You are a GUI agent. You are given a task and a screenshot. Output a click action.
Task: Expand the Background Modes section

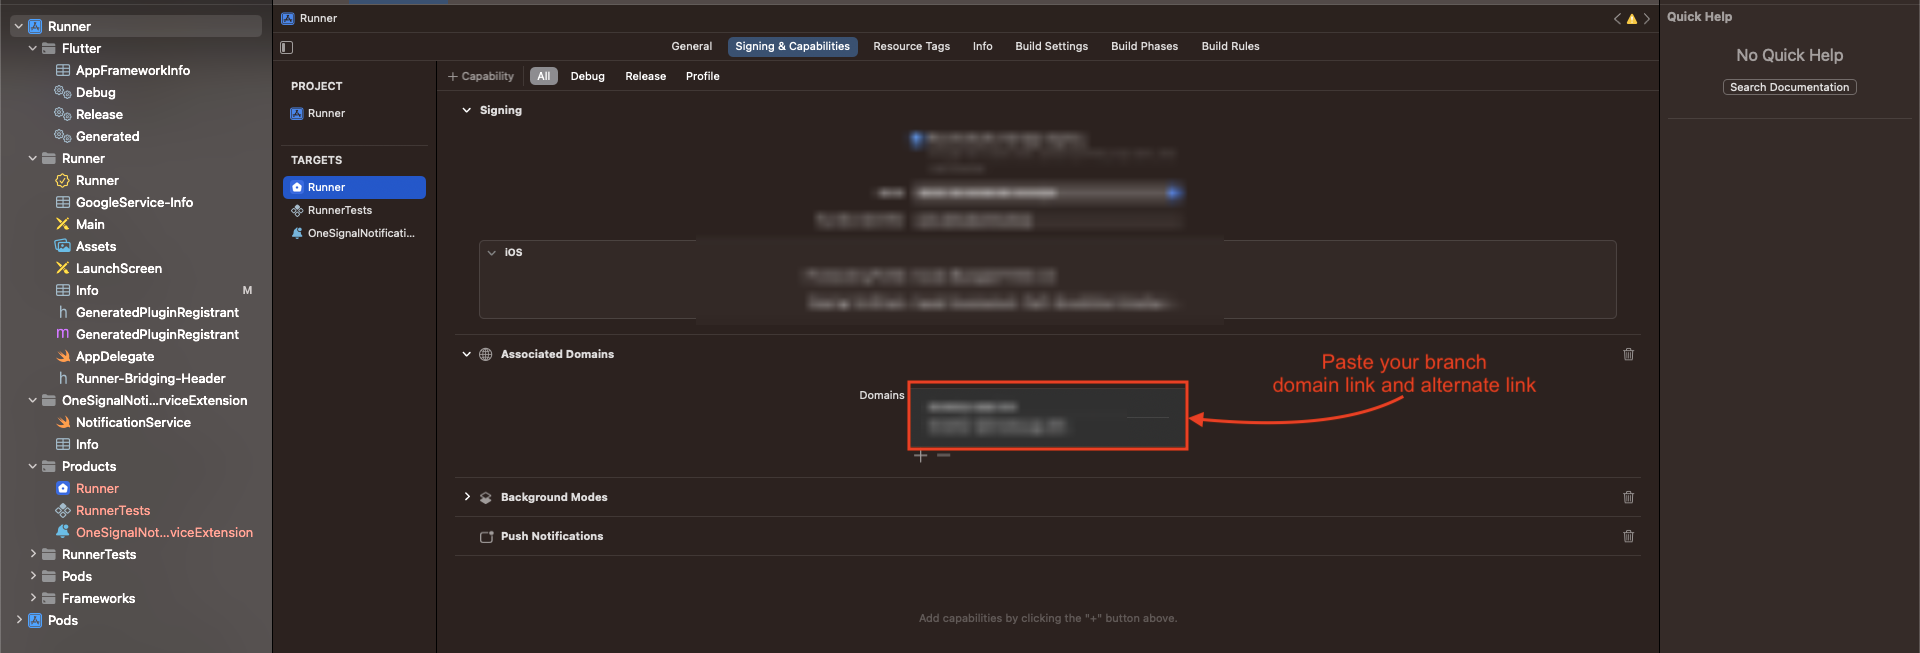(466, 497)
